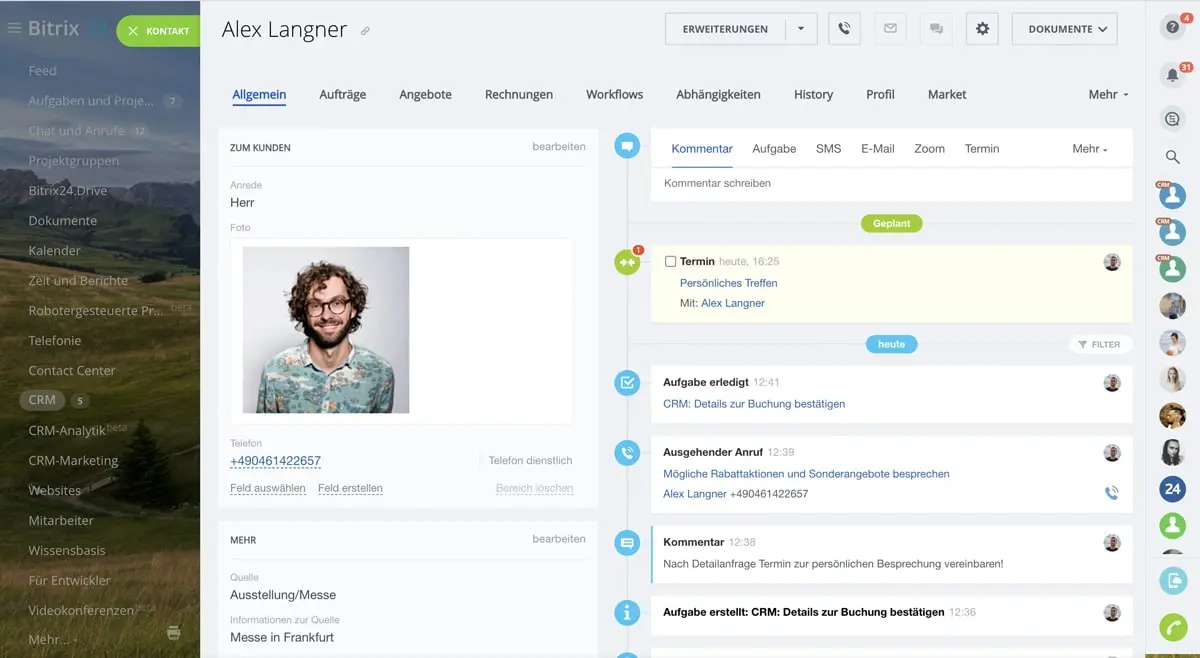Open the settings gear icon
Screen dimensions: 1200x658
click(x=982, y=29)
